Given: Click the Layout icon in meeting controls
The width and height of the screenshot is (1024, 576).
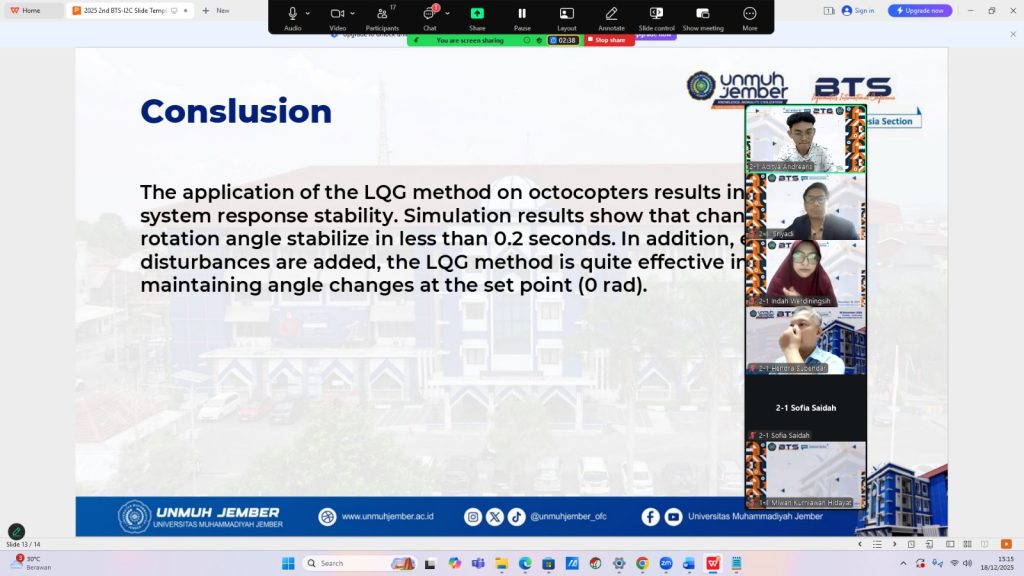Looking at the screenshot, I should pyautogui.click(x=566, y=14).
